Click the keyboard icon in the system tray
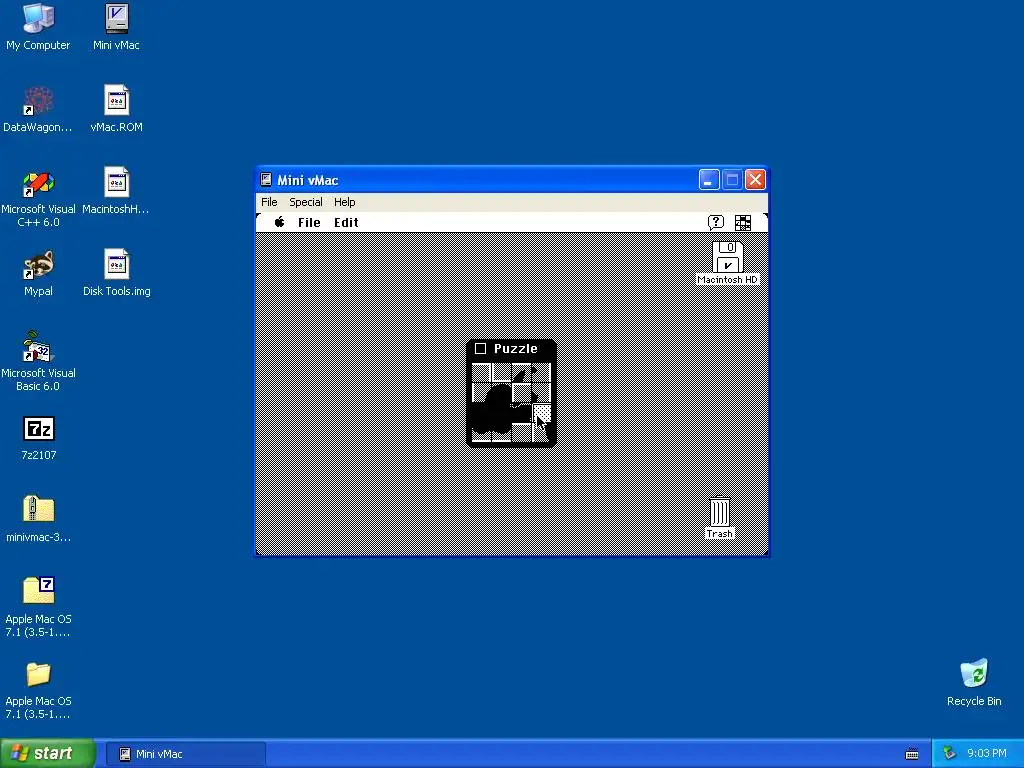The image size is (1024, 768). point(912,754)
